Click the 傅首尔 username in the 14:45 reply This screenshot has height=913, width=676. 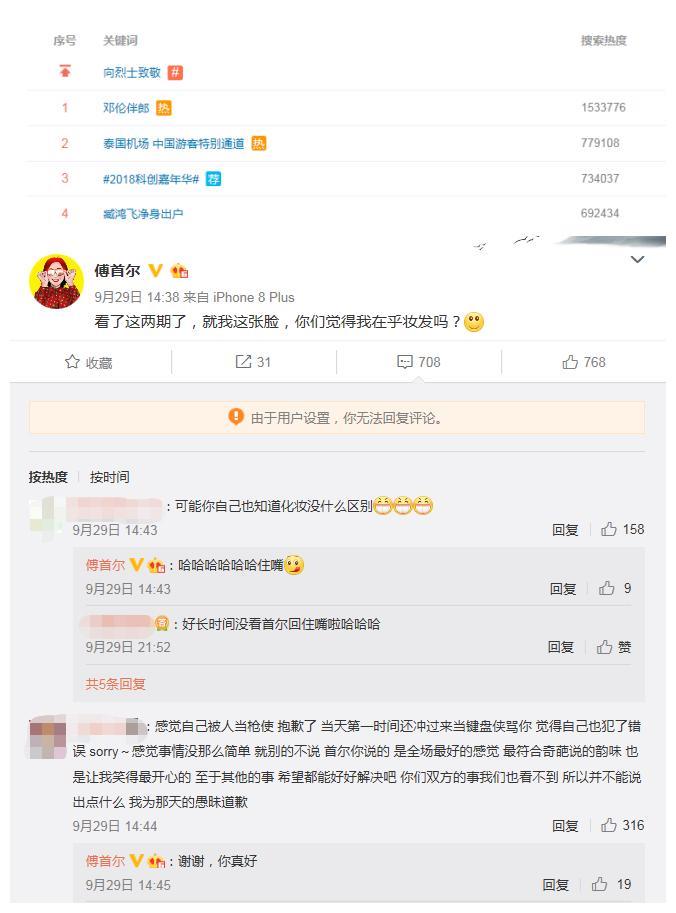(105, 861)
